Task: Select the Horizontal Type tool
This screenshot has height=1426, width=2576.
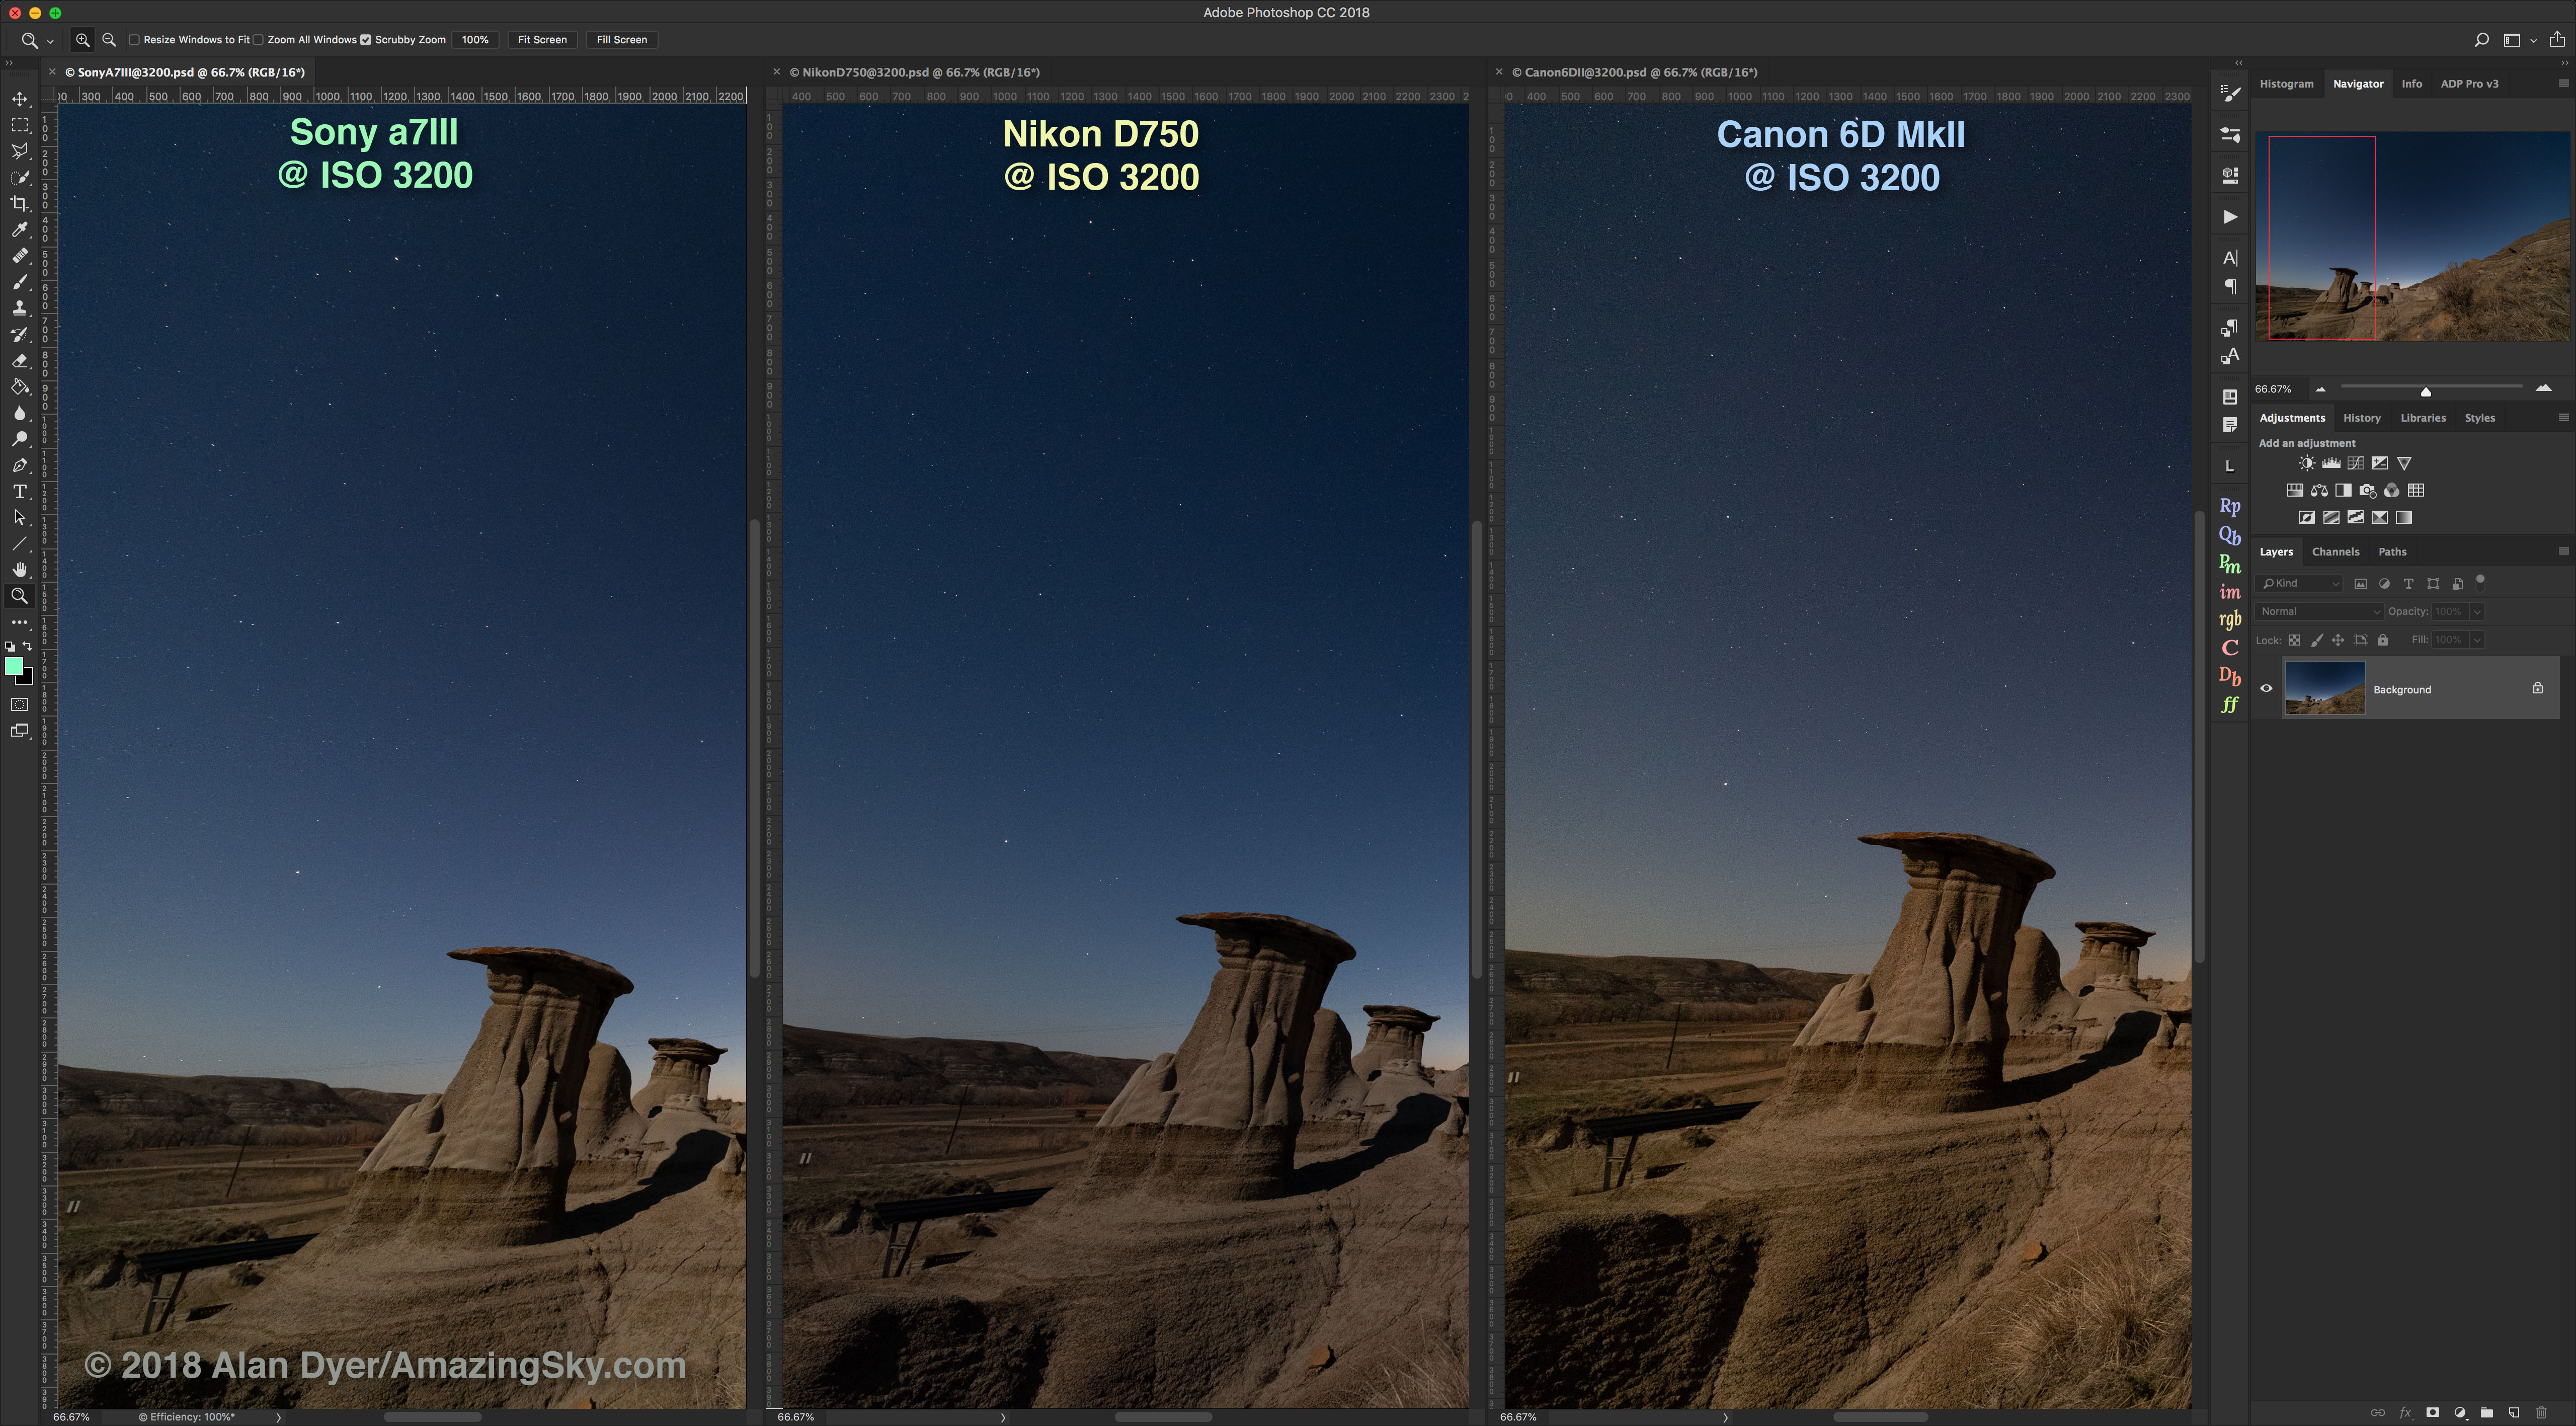Action: pyautogui.click(x=19, y=491)
